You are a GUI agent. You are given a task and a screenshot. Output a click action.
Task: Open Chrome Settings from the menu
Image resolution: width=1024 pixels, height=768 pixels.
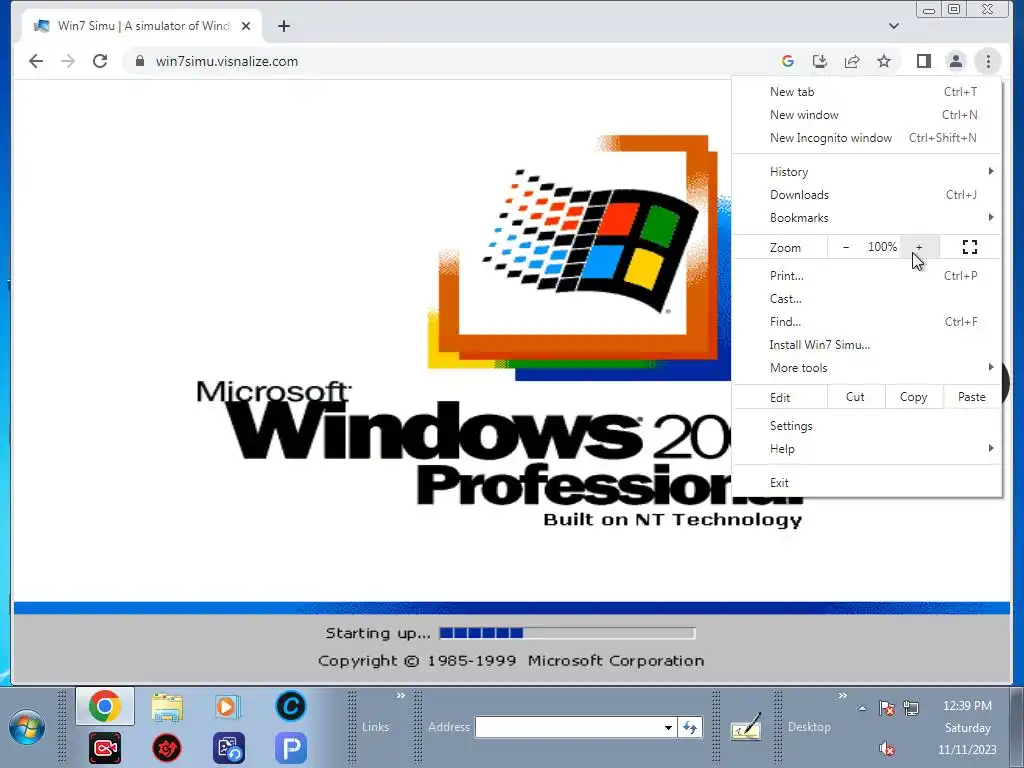pyautogui.click(x=867, y=426)
